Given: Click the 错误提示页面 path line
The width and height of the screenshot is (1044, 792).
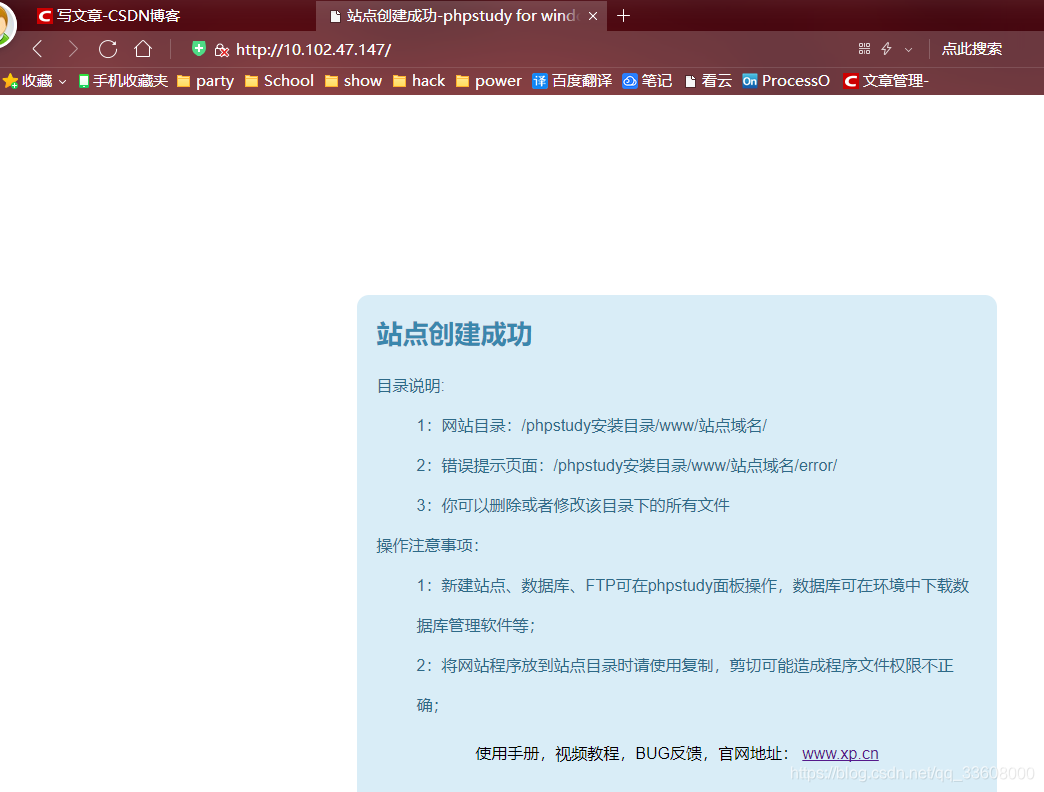Looking at the screenshot, I should (x=627, y=465).
